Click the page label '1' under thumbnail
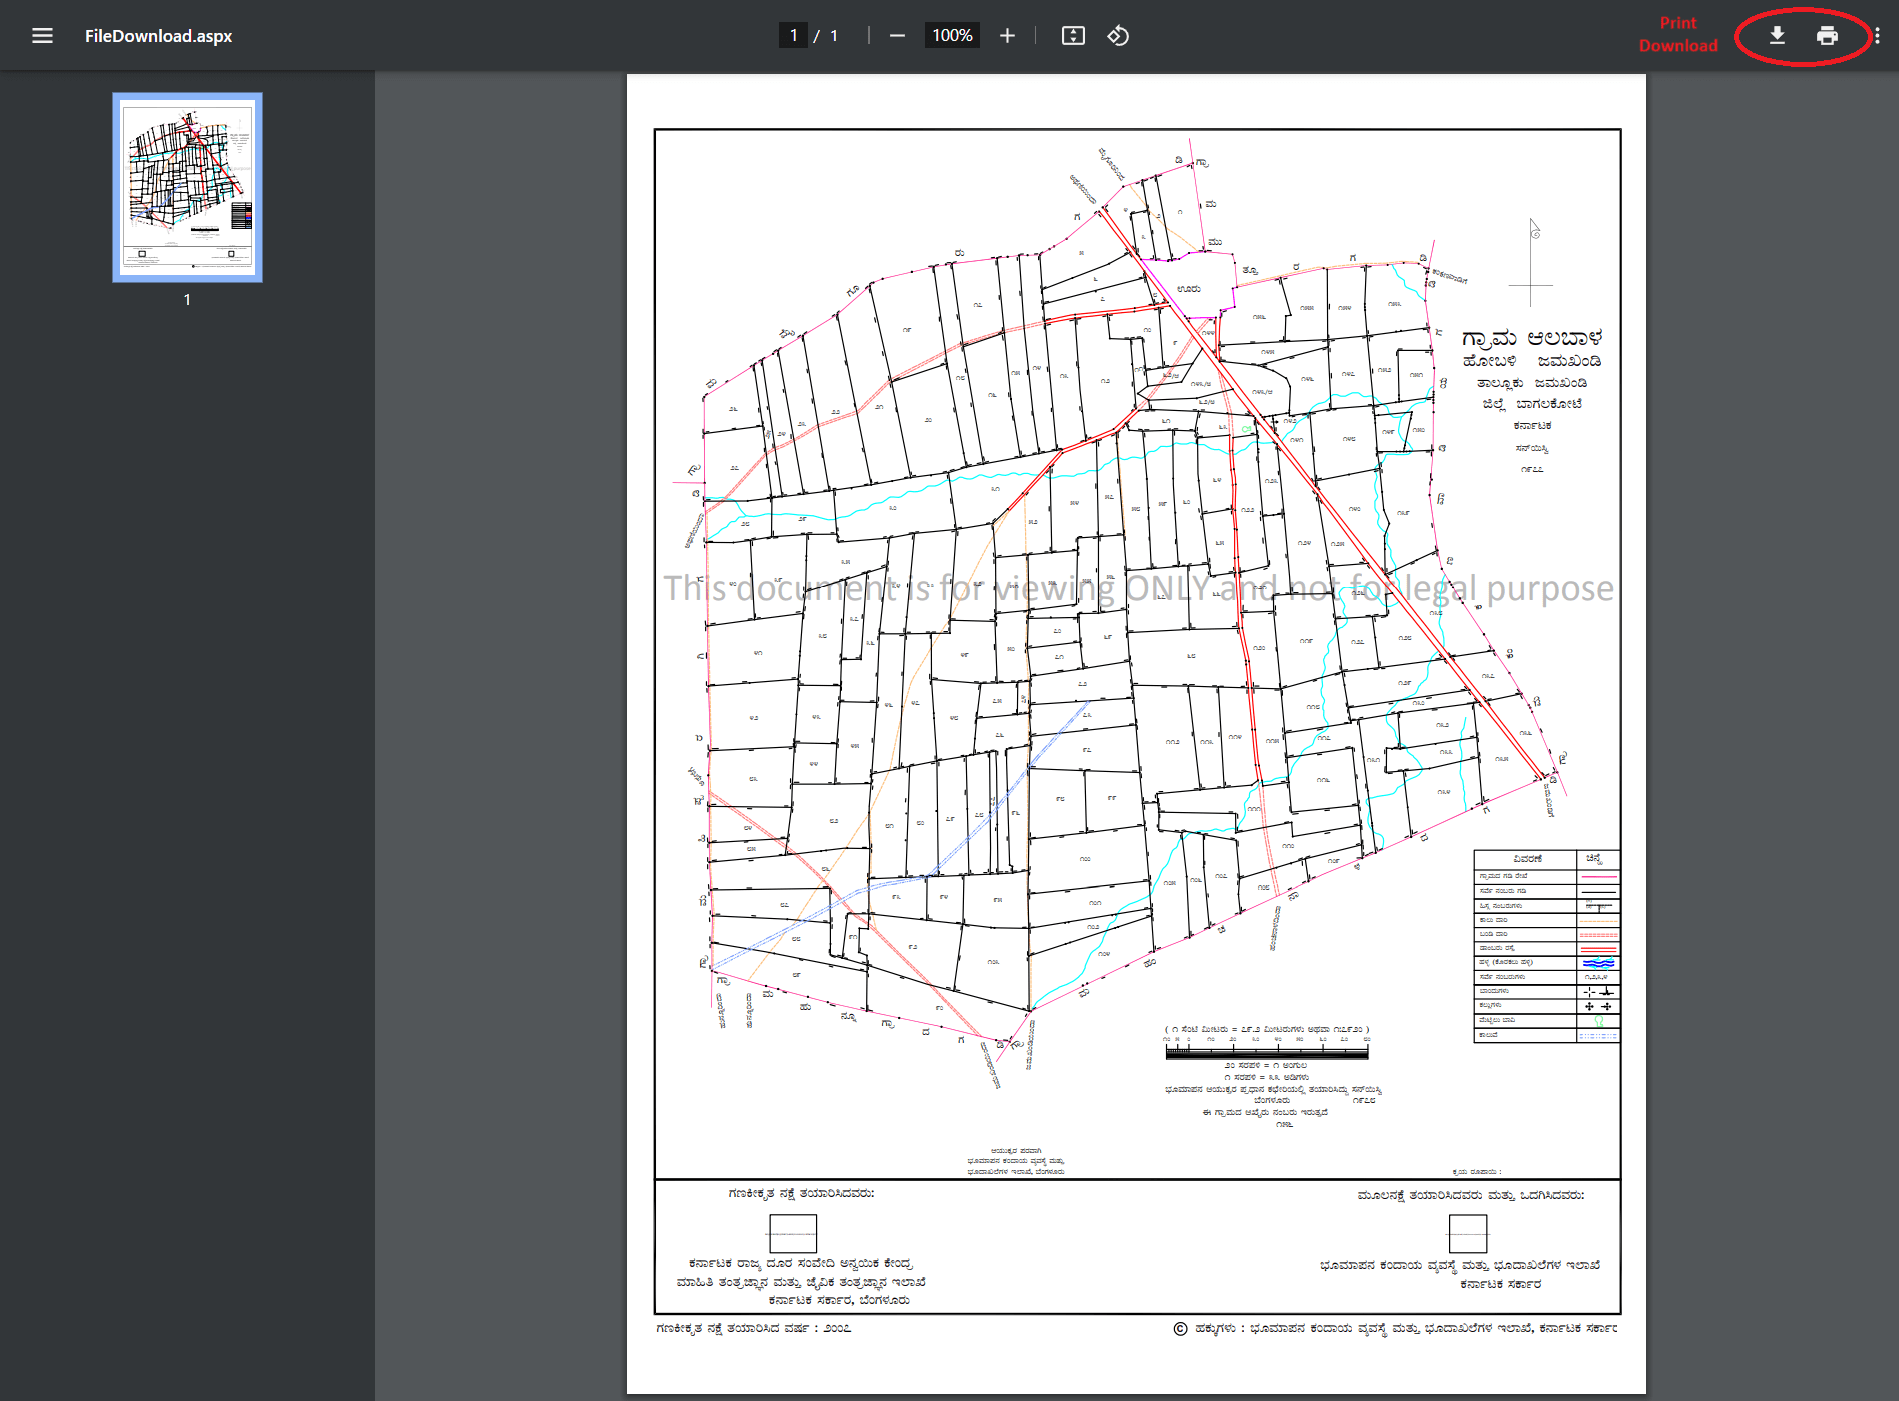 pos(186,298)
